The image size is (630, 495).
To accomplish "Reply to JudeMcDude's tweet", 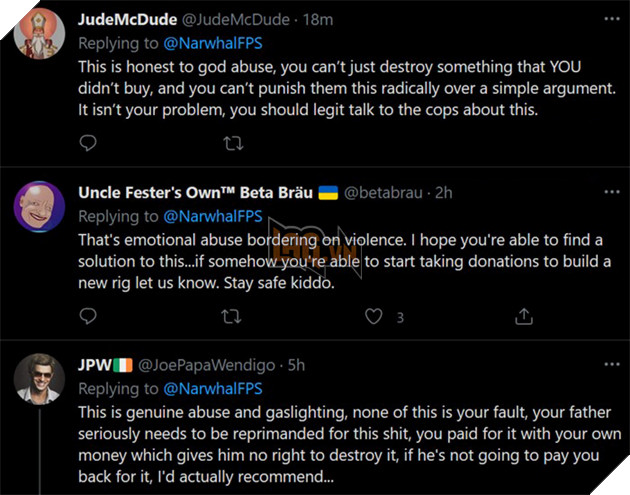I will click(88, 143).
